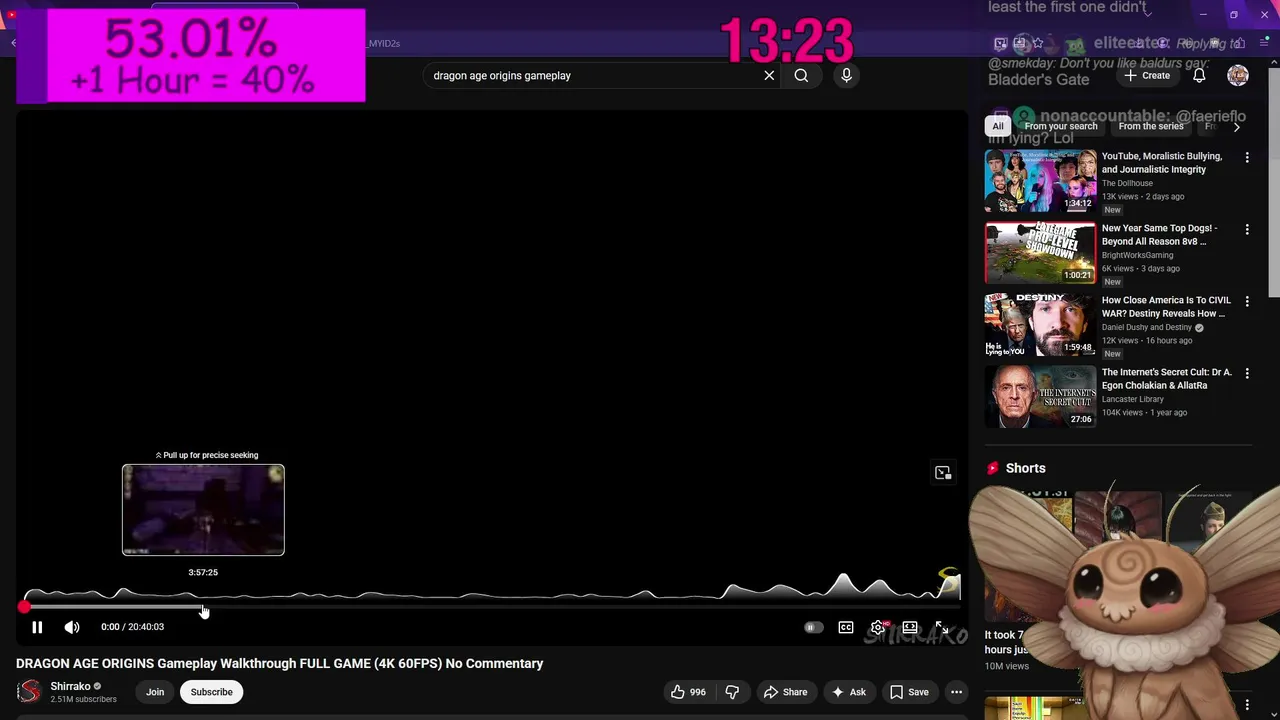Open the notifications bell
This screenshot has width=1280, height=720.
(1199, 75)
